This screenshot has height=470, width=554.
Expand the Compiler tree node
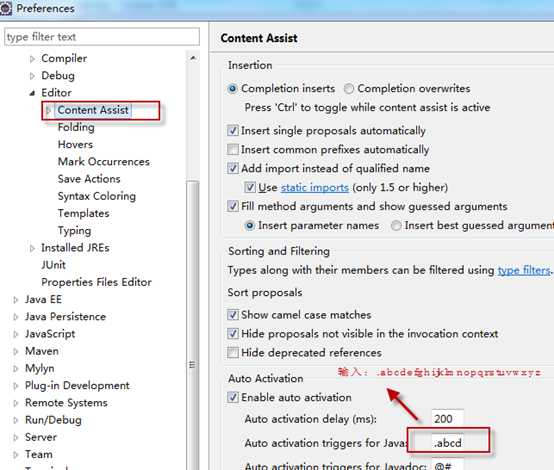pyautogui.click(x=32, y=59)
